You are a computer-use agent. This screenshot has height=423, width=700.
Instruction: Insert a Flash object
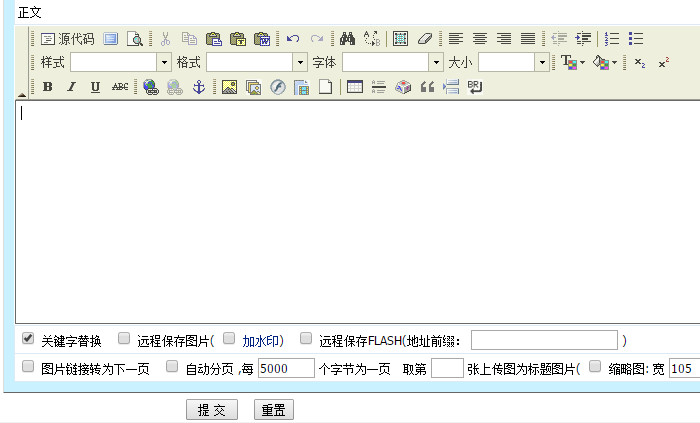(x=278, y=87)
